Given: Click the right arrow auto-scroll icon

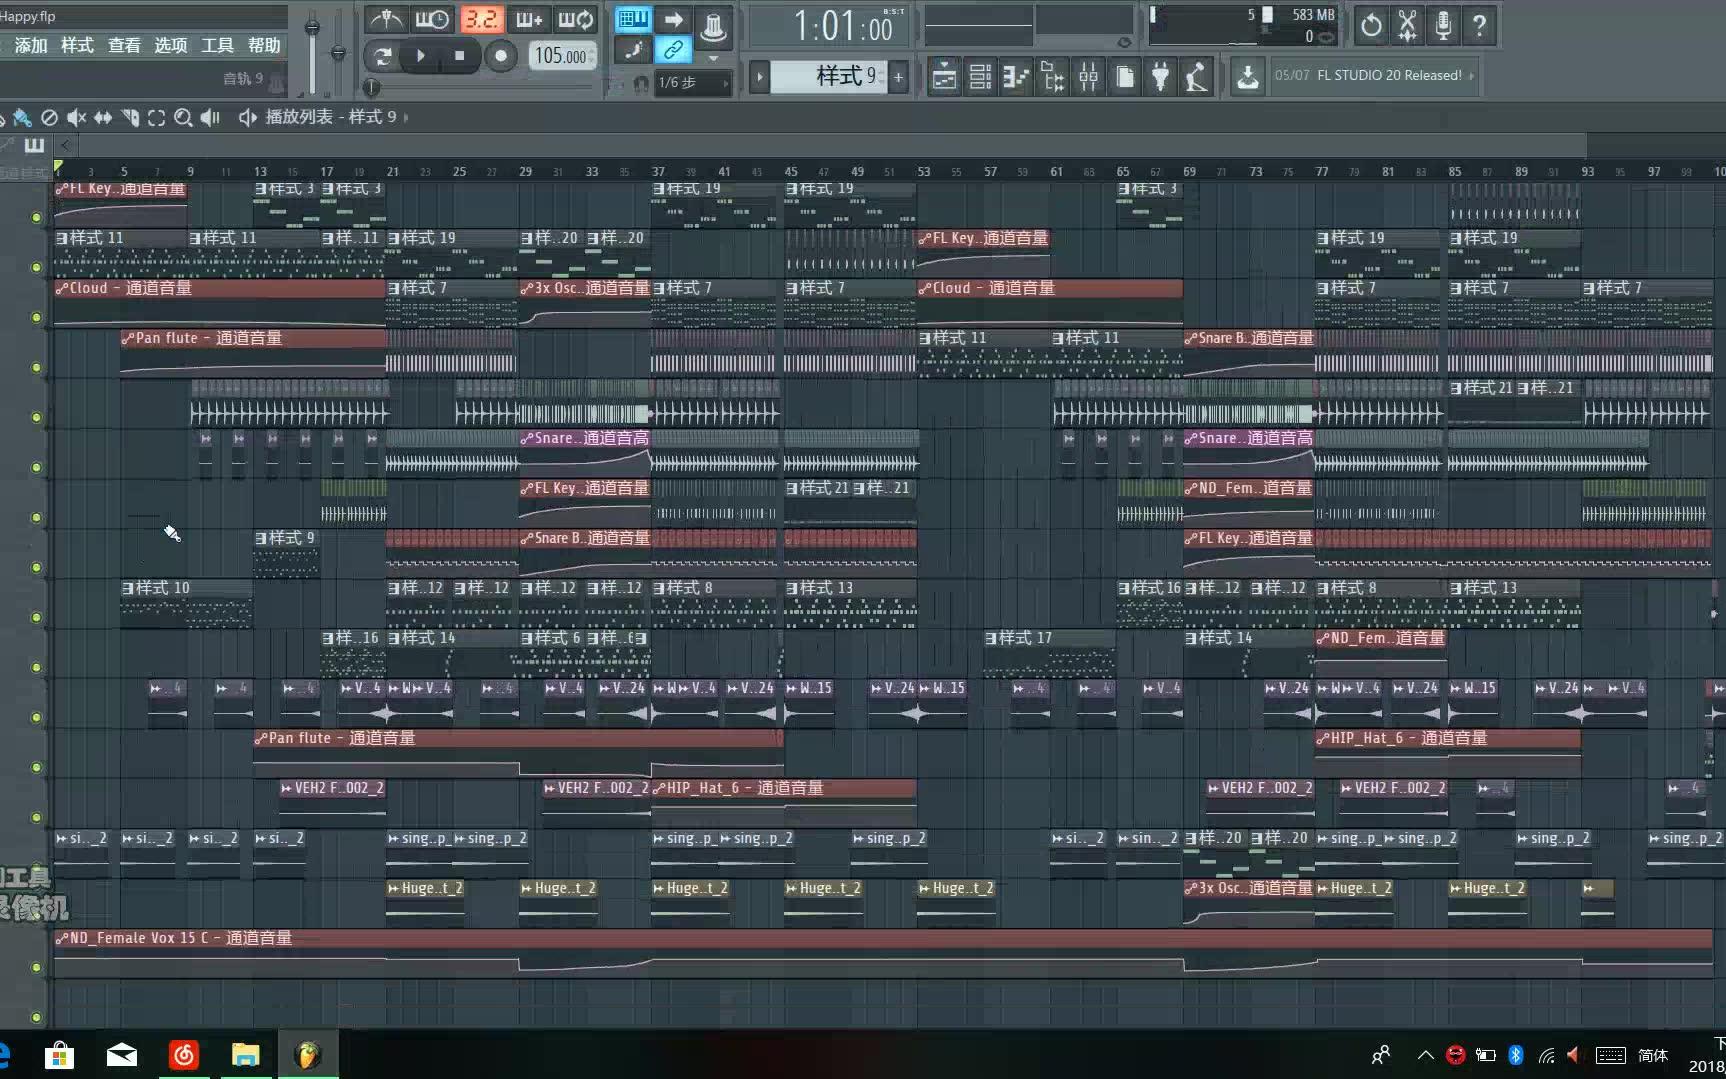Looking at the screenshot, I should coord(674,19).
